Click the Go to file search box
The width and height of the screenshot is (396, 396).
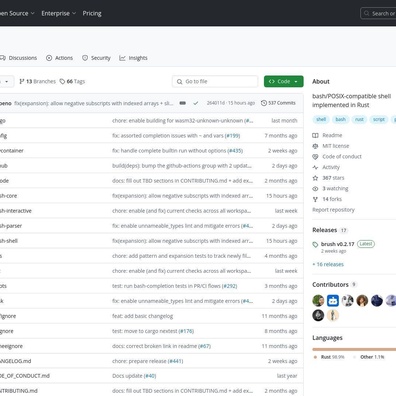coord(215,81)
